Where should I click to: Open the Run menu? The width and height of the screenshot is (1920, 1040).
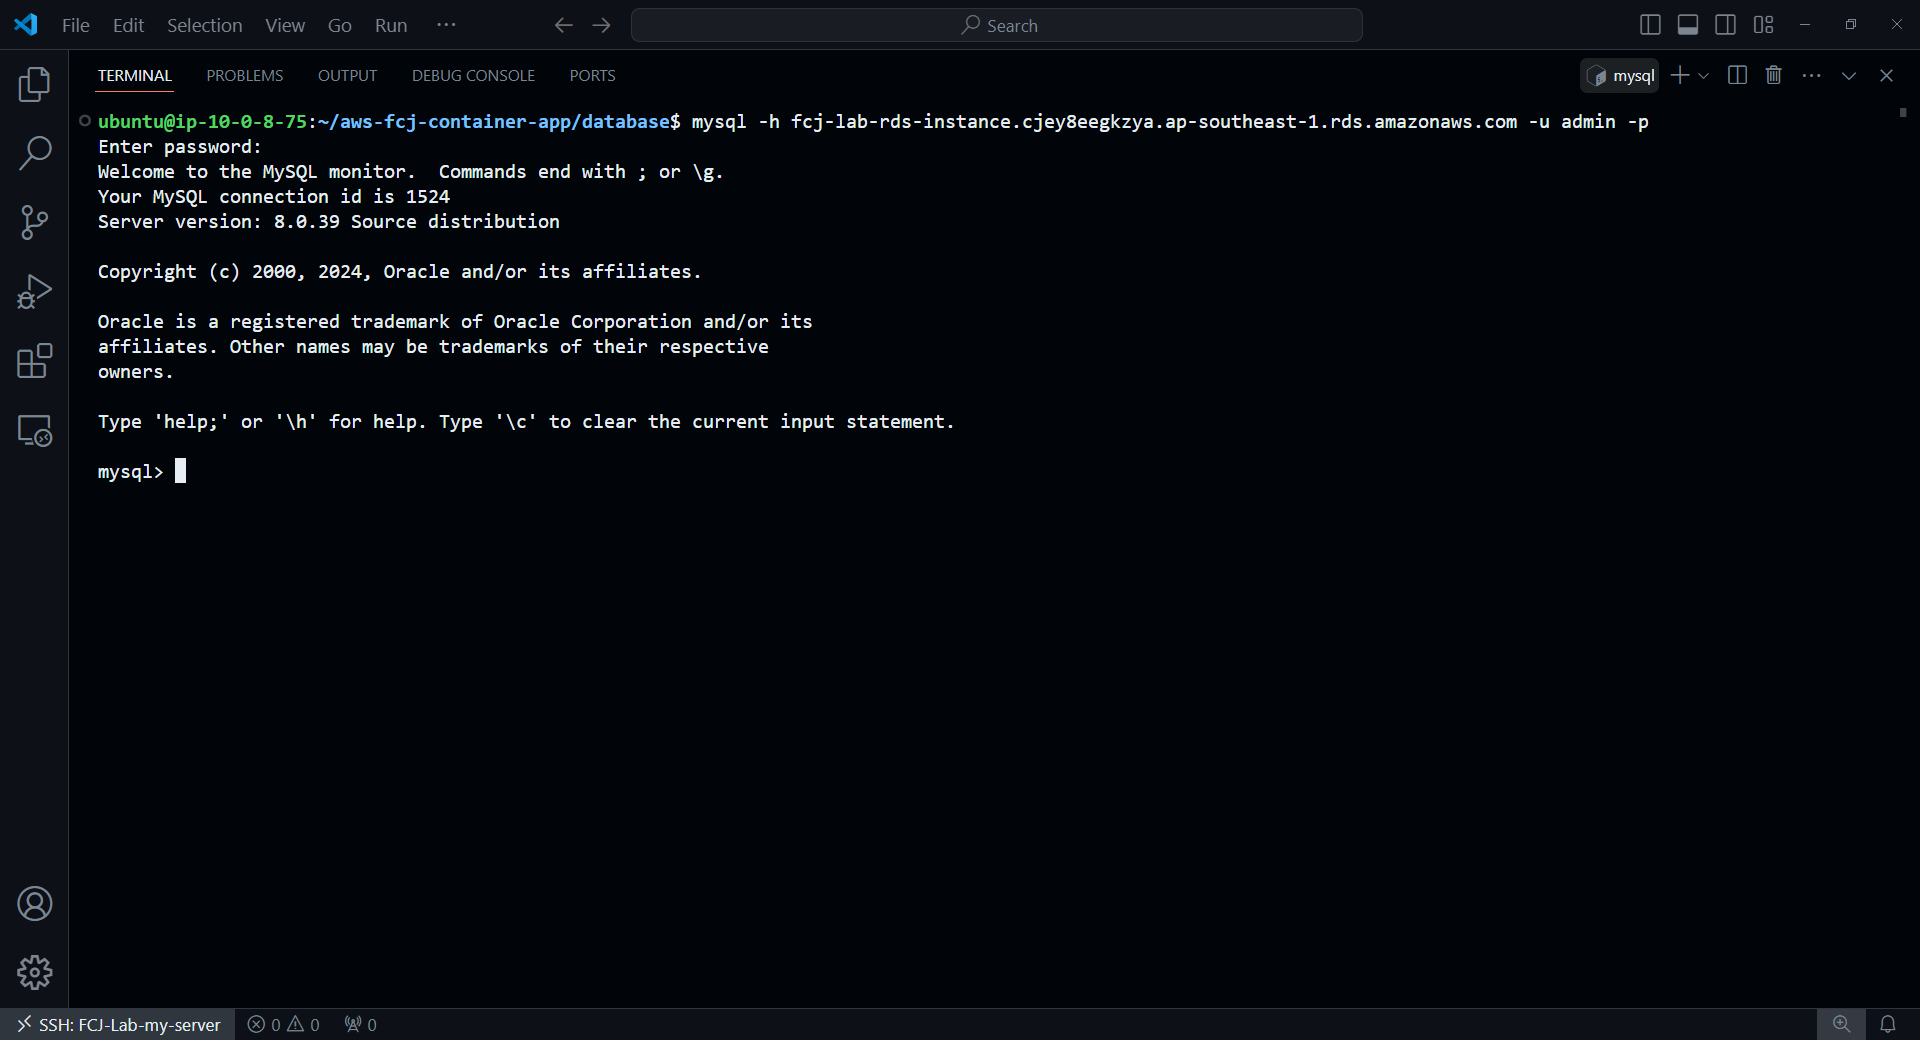[391, 25]
